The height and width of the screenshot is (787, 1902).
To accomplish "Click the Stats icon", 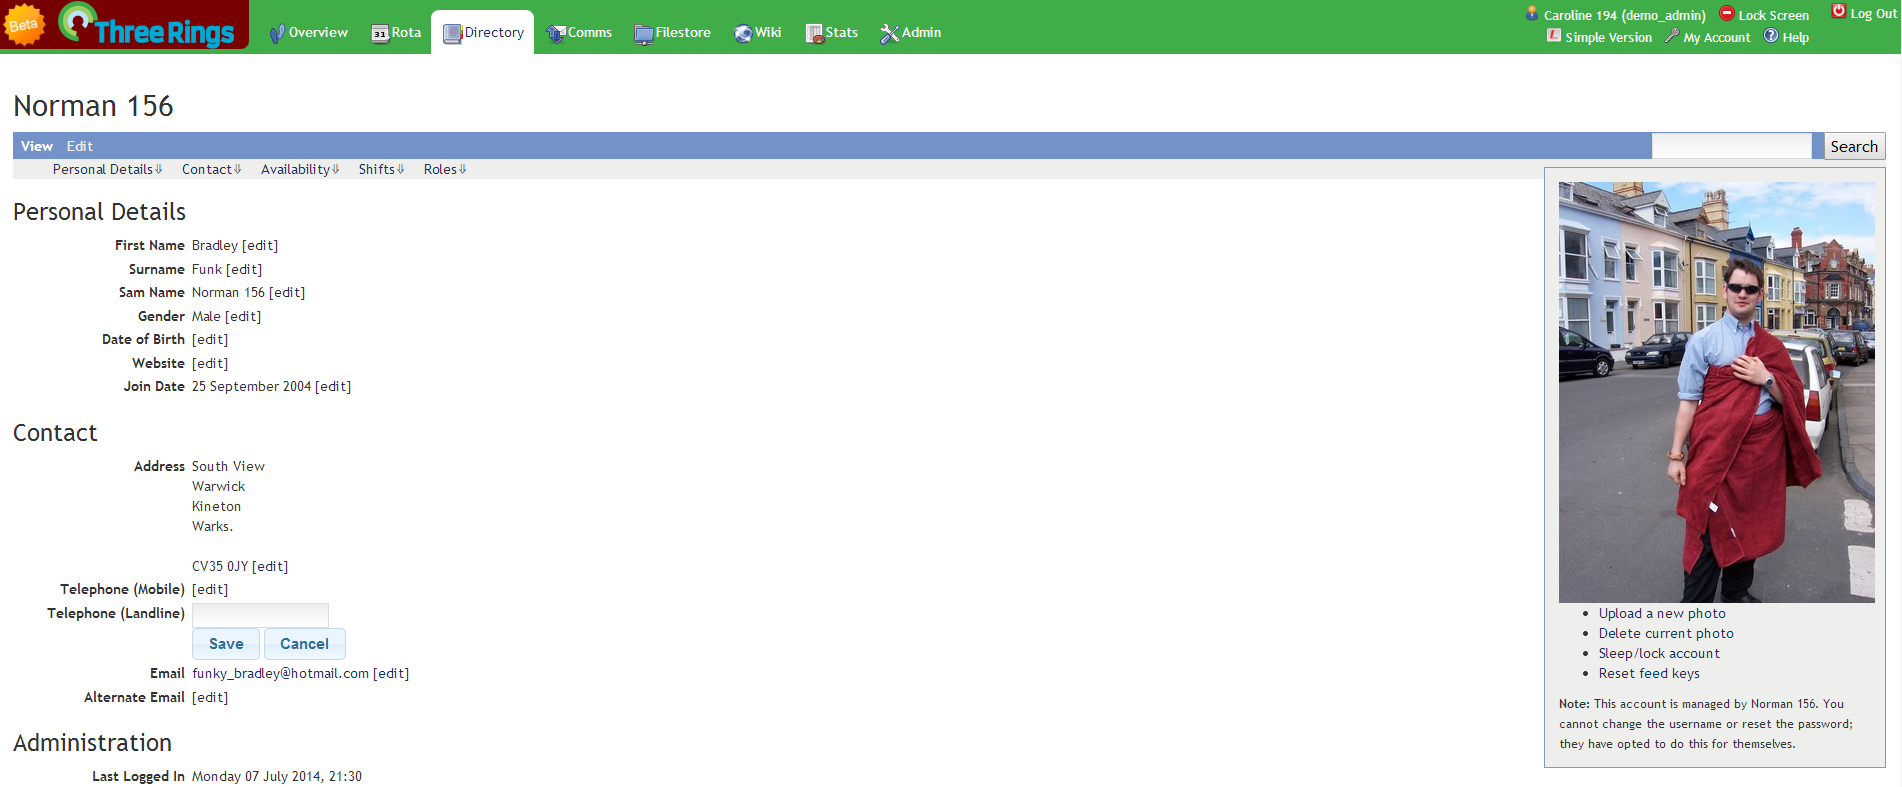I will coord(814,33).
